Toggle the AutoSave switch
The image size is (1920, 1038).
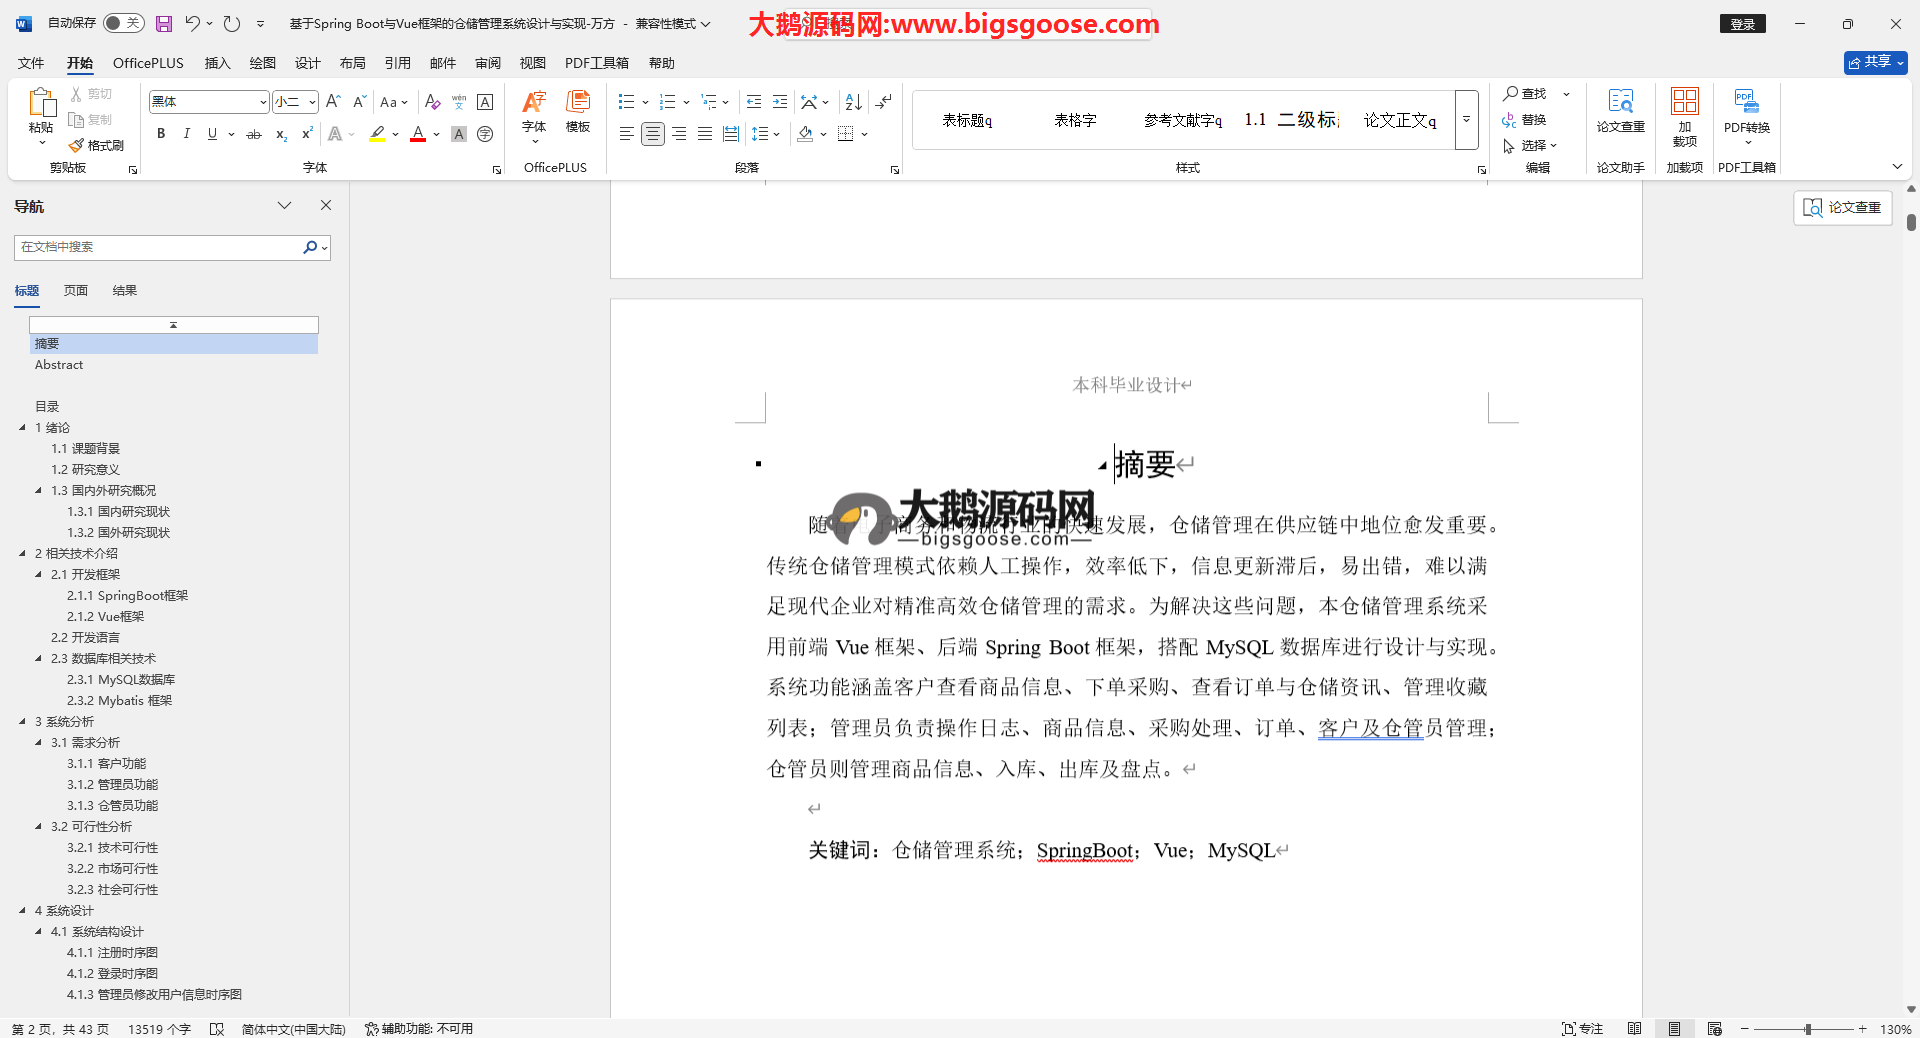123,23
